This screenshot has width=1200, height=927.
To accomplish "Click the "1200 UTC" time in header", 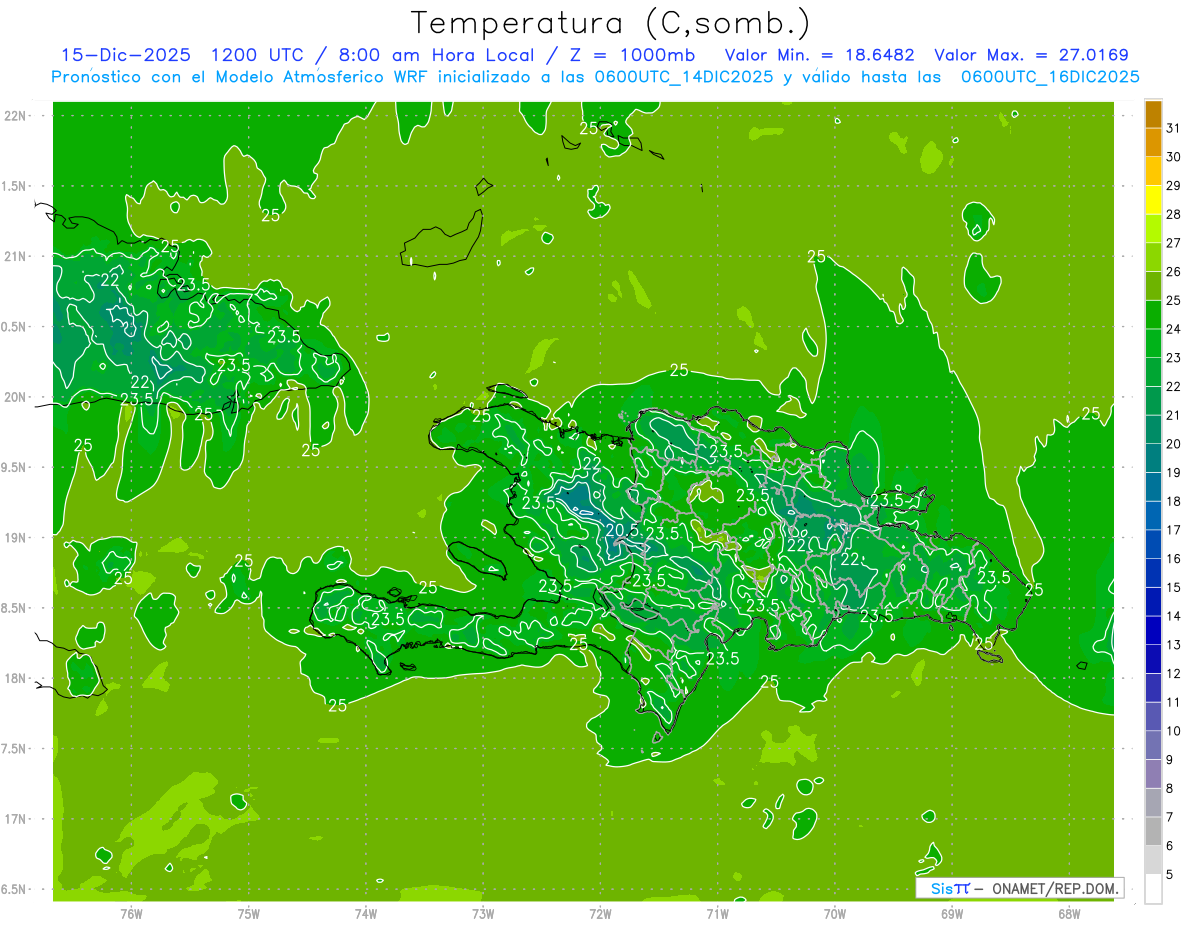I will pos(257,56).
